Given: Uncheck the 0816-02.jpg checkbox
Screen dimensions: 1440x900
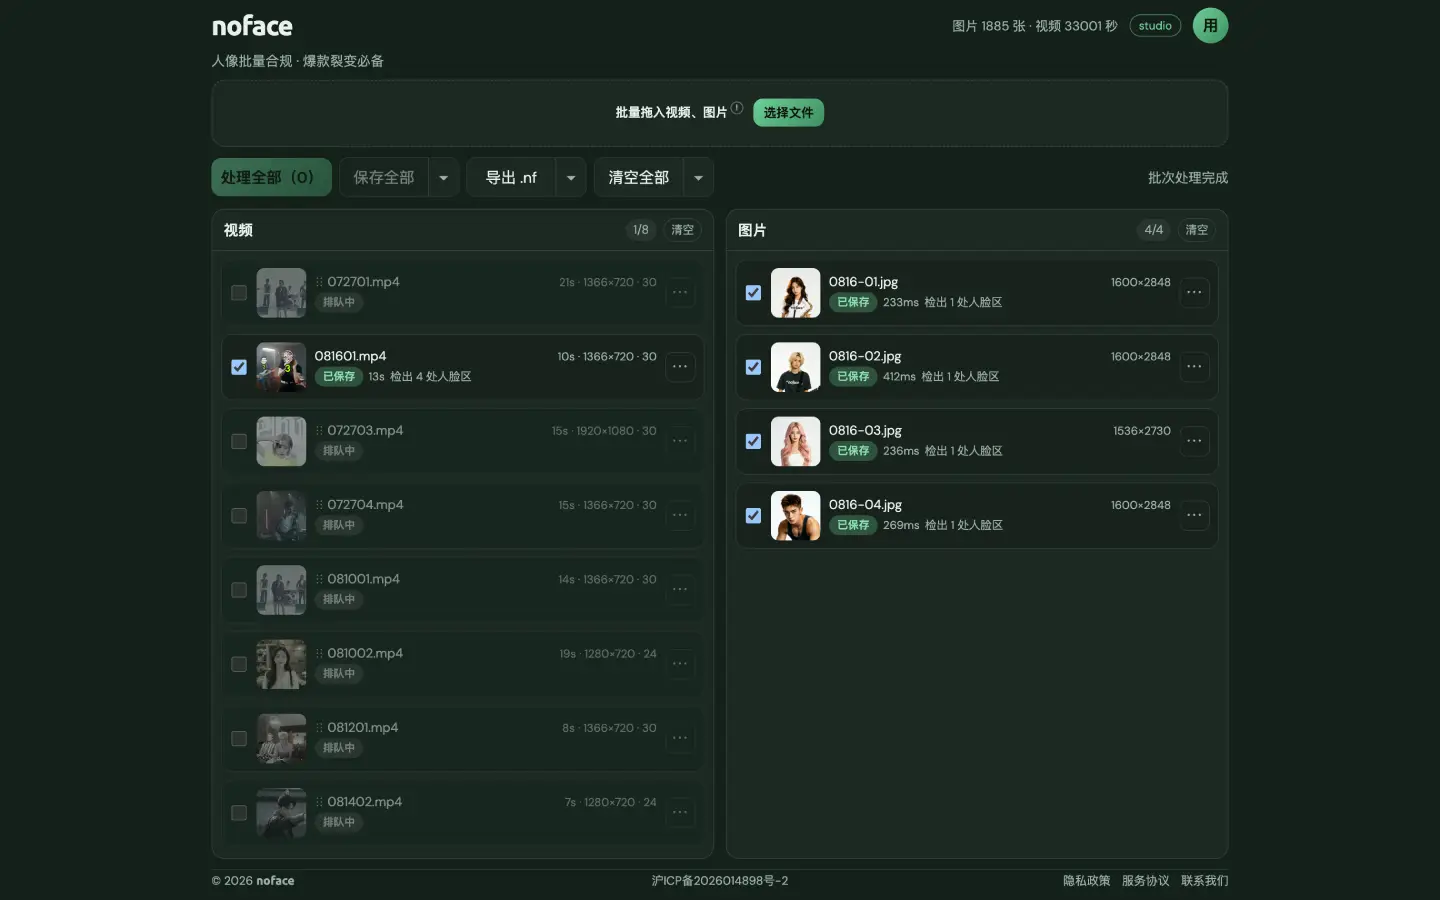Looking at the screenshot, I should pos(753,367).
